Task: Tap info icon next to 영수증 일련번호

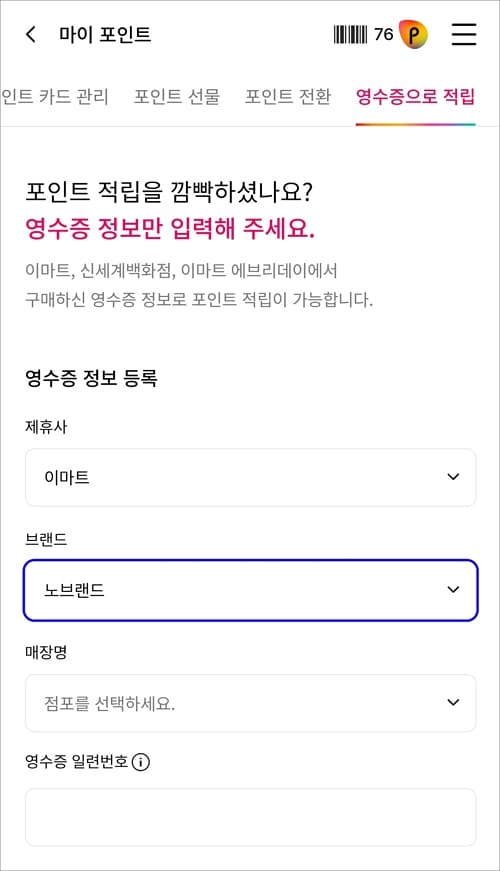Action: pos(141,762)
